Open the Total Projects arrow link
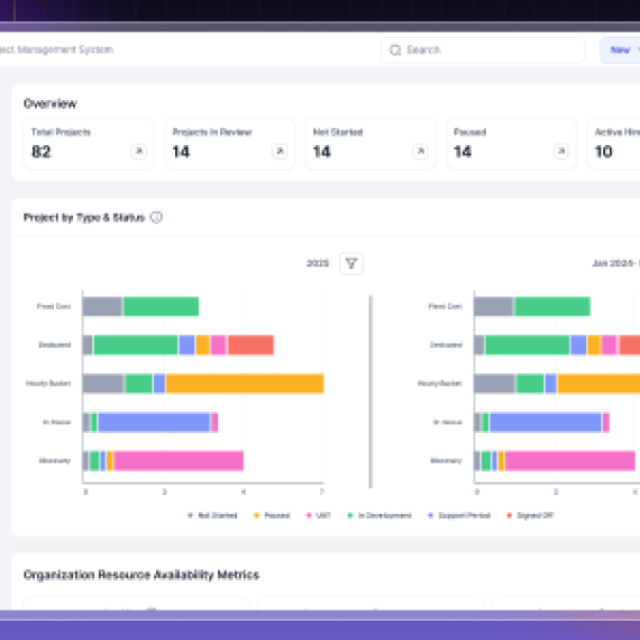 coord(139,152)
